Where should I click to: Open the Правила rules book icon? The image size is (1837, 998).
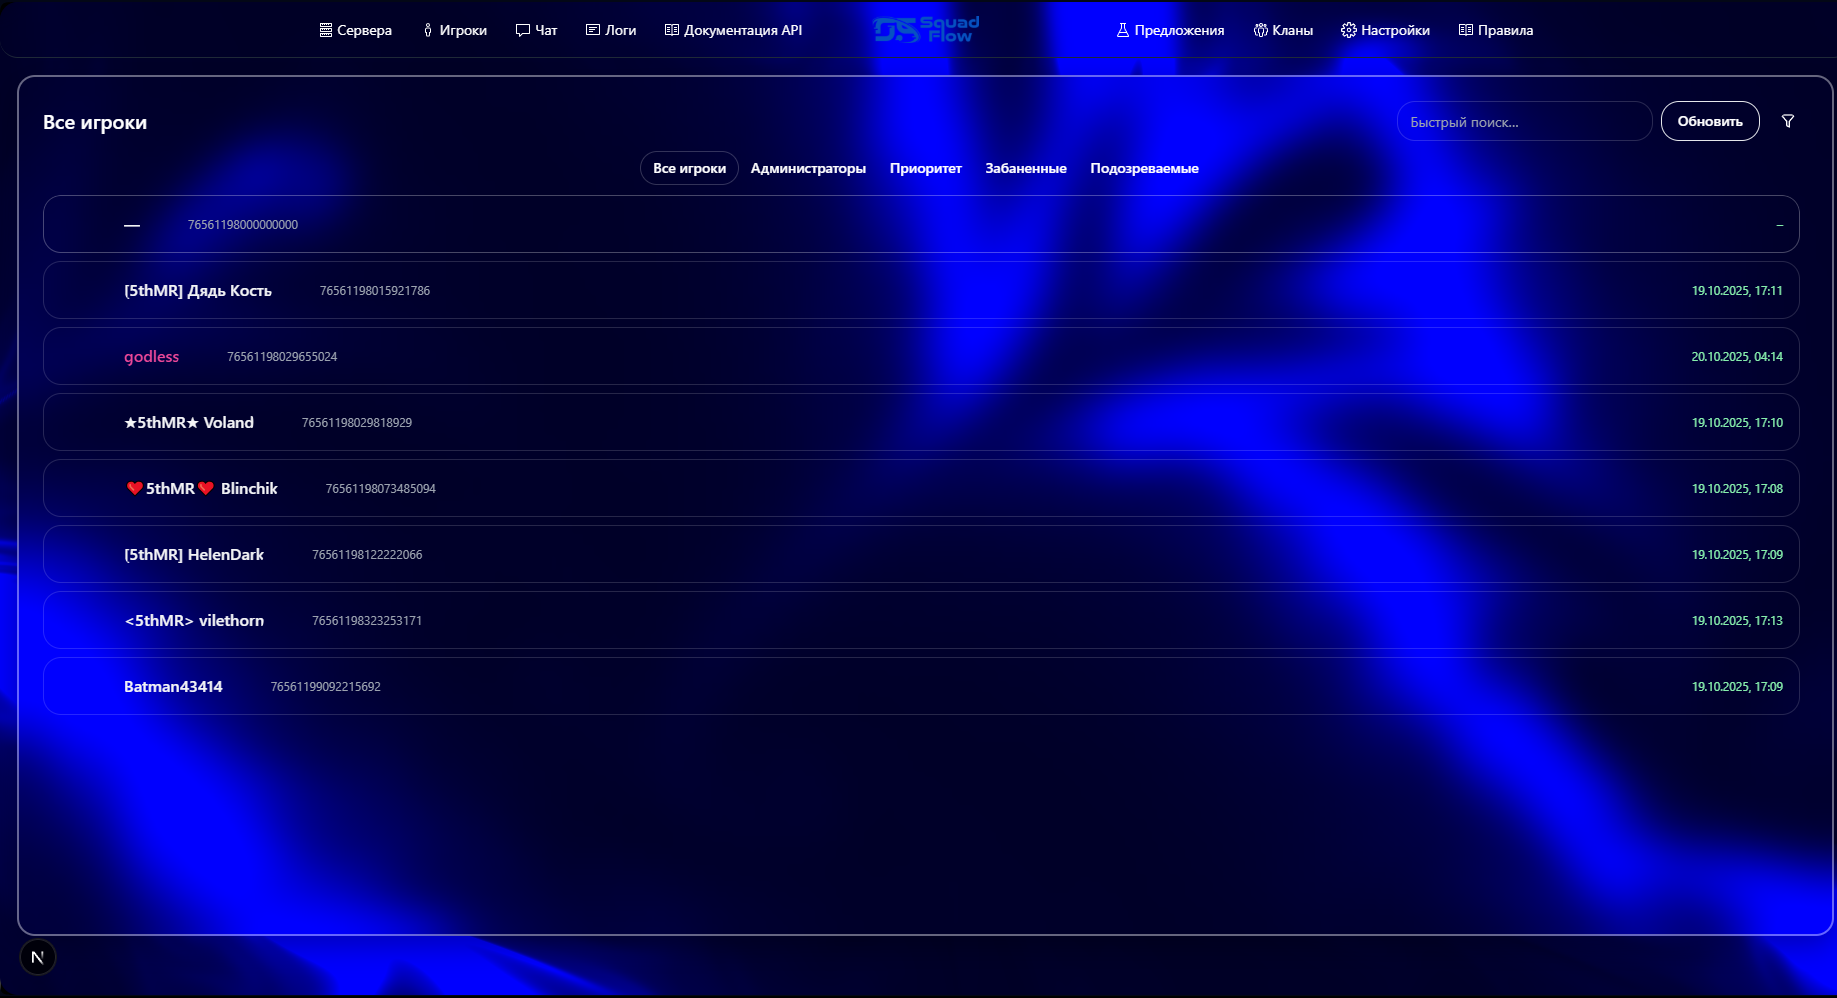click(x=1466, y=30)
